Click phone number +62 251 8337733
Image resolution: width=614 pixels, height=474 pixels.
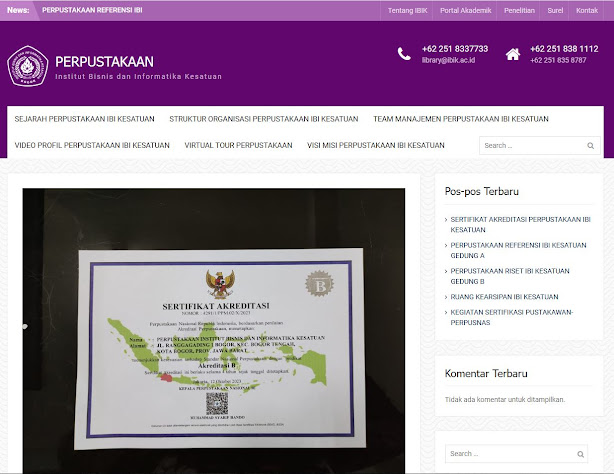[455, 49]
